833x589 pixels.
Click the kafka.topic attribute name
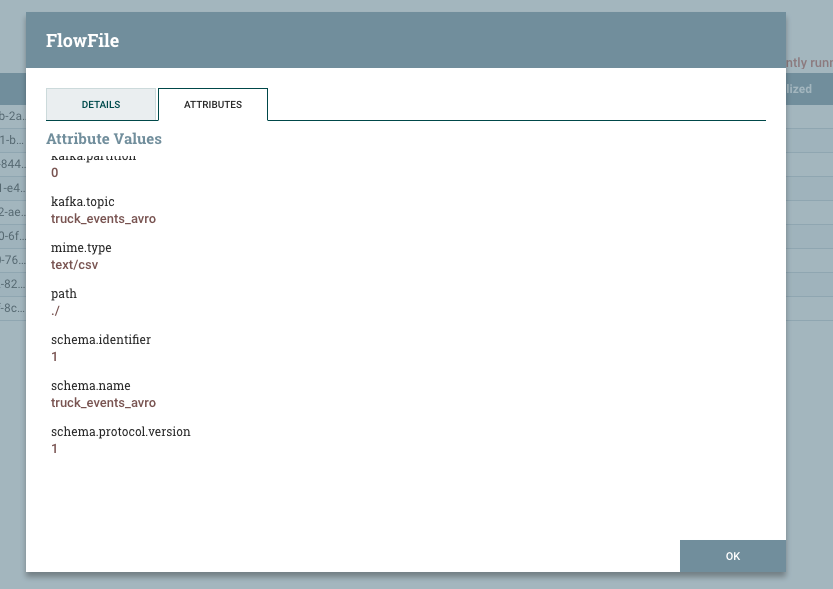82,202
